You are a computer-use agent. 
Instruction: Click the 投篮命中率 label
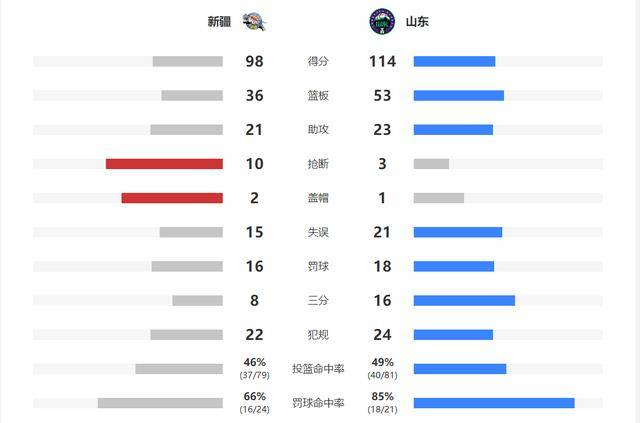318,369
